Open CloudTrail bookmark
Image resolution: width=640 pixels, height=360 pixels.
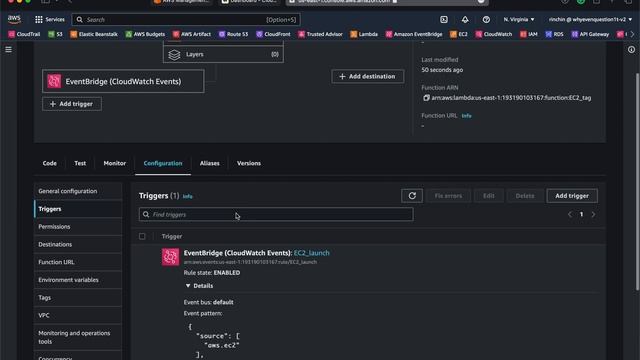click(x=24, y=34)
